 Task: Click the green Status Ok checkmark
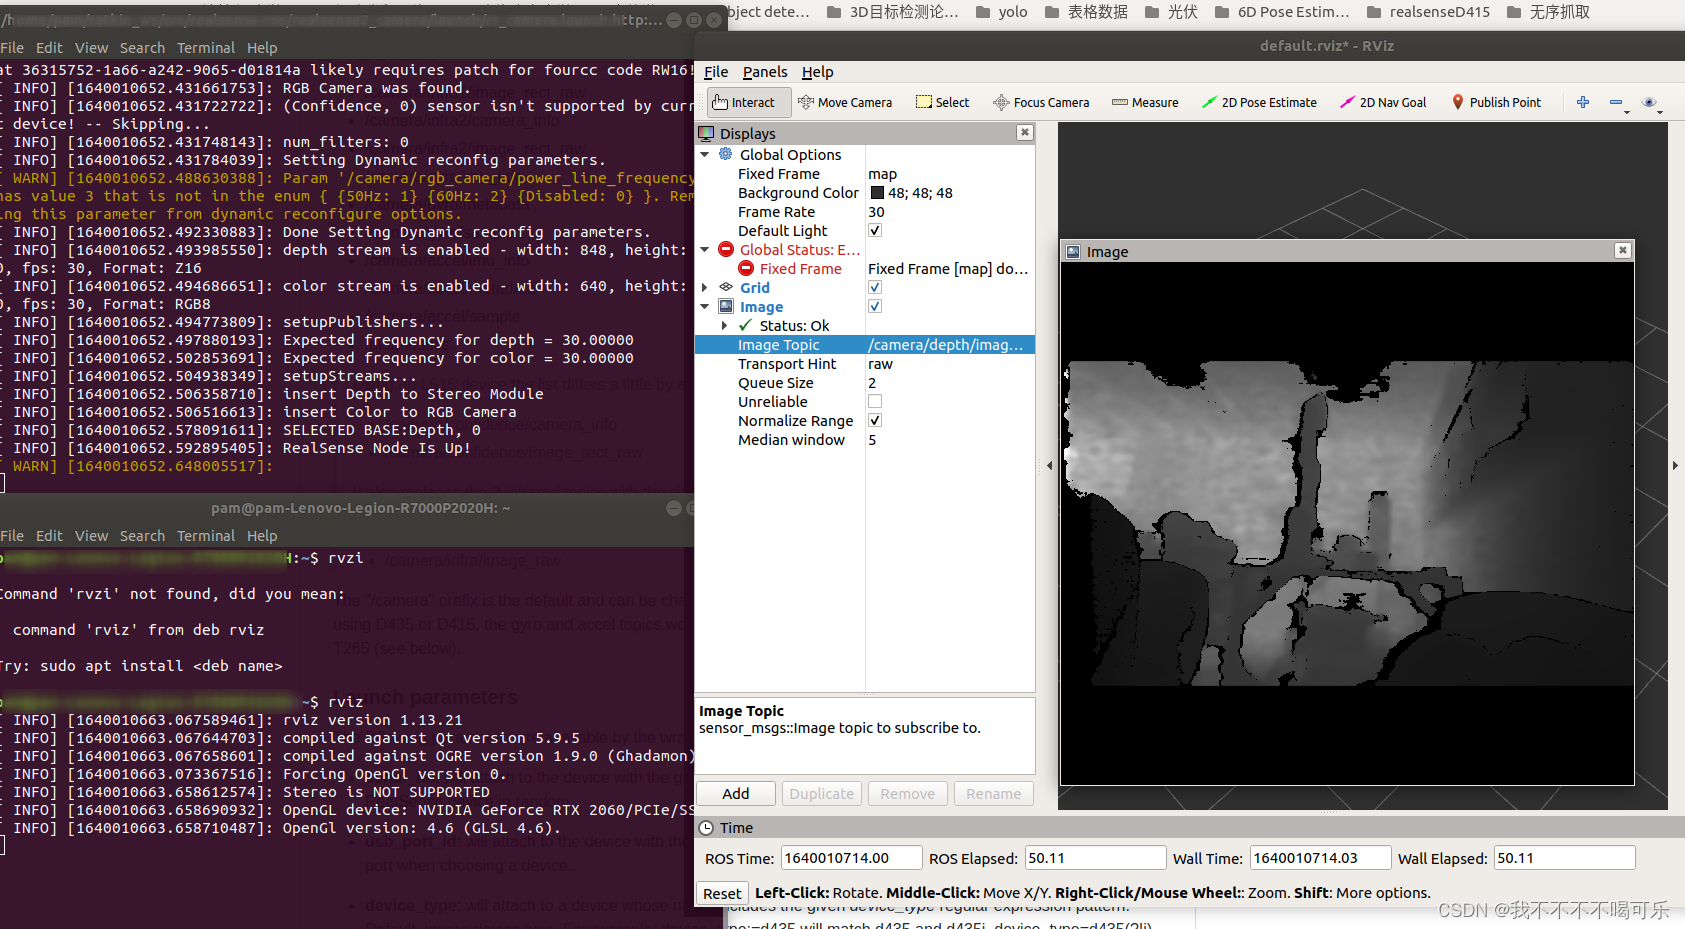(x=746, y=325)
